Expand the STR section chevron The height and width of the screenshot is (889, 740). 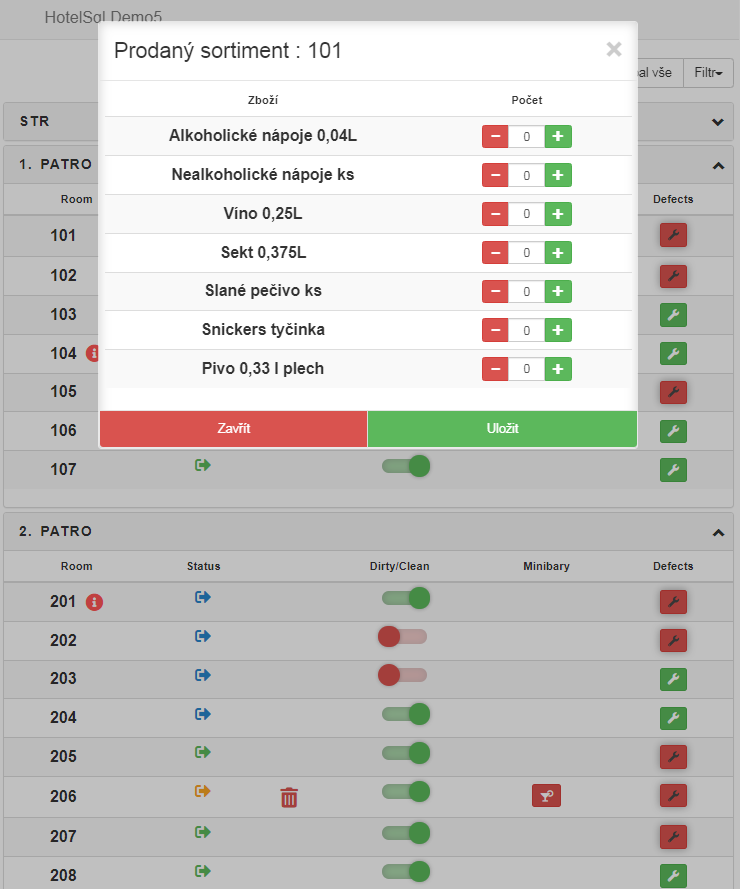pos(717,122)
